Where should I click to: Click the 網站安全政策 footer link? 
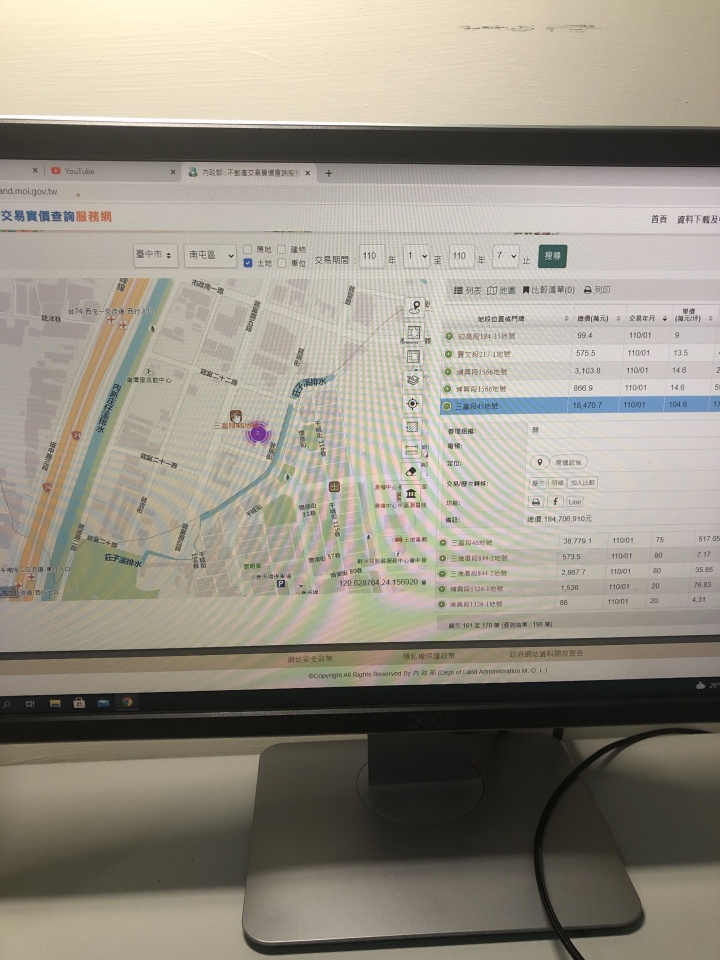pos(310,659)
